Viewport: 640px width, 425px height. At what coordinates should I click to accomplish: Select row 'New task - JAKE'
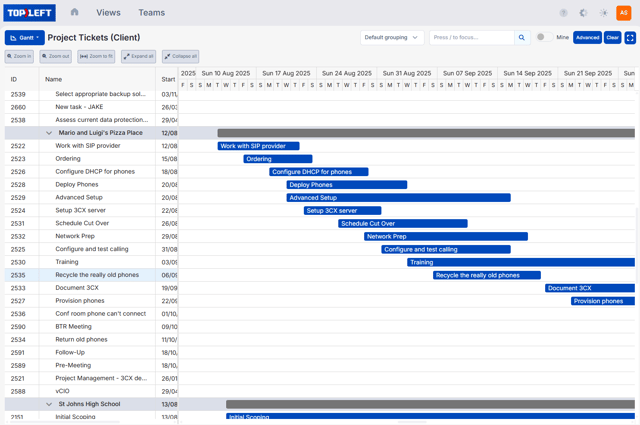(91, 107)
